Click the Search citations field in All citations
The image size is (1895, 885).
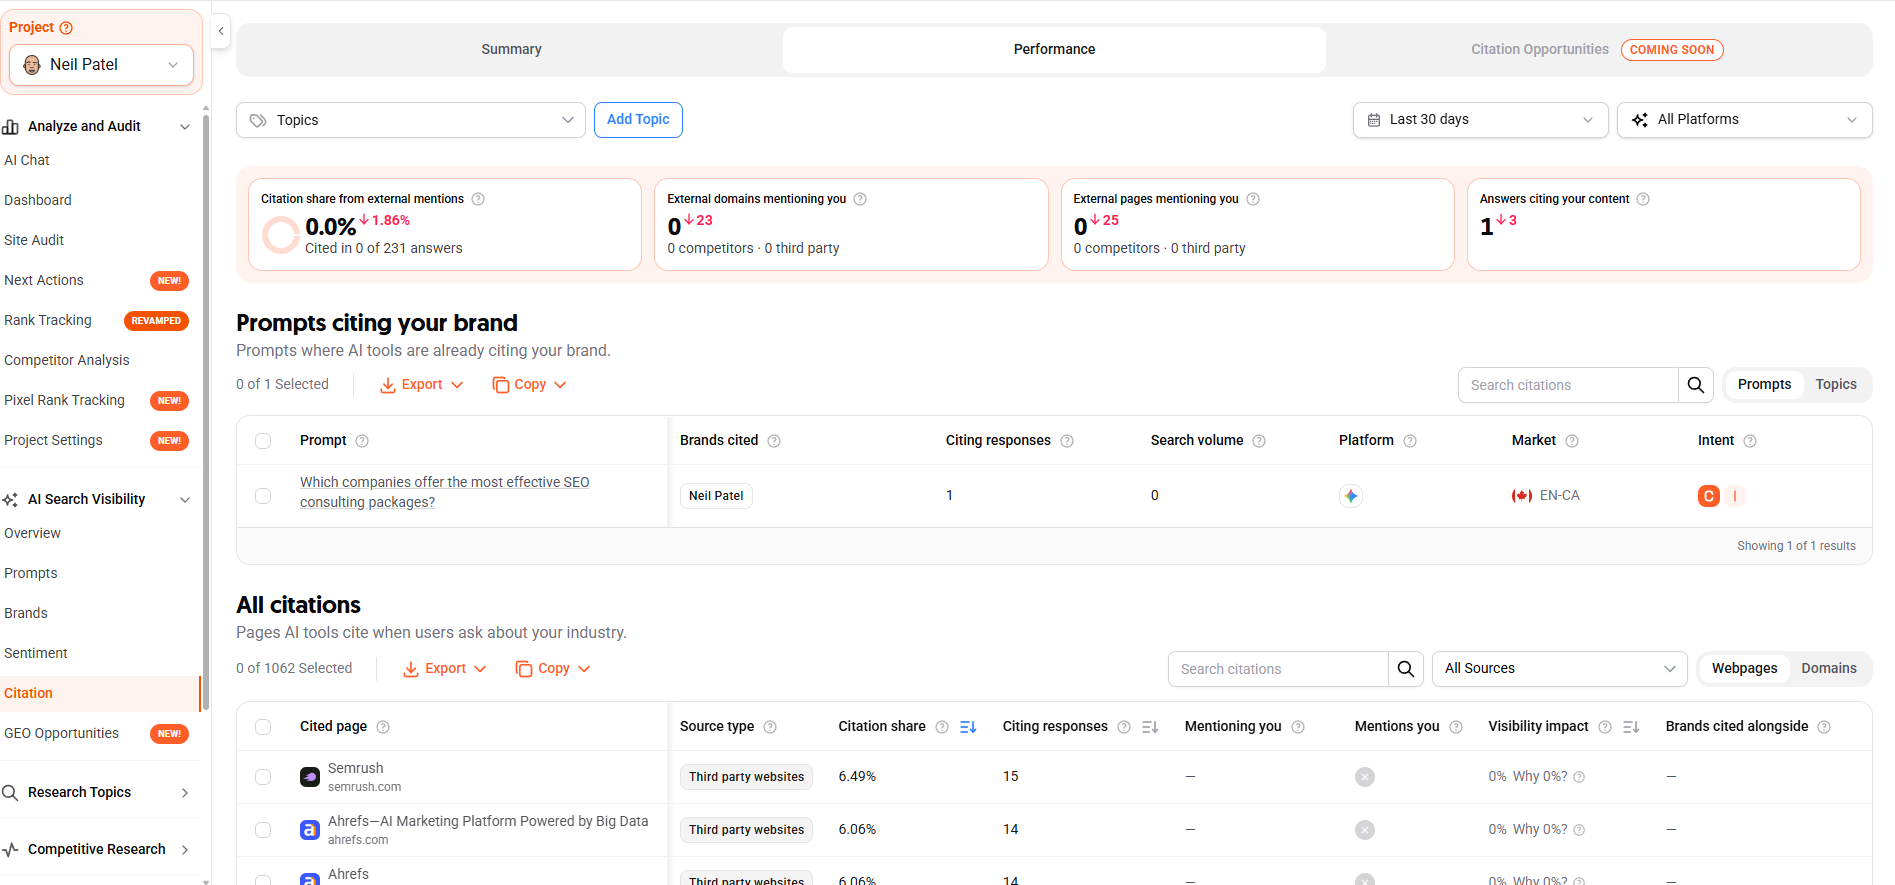1278,669
